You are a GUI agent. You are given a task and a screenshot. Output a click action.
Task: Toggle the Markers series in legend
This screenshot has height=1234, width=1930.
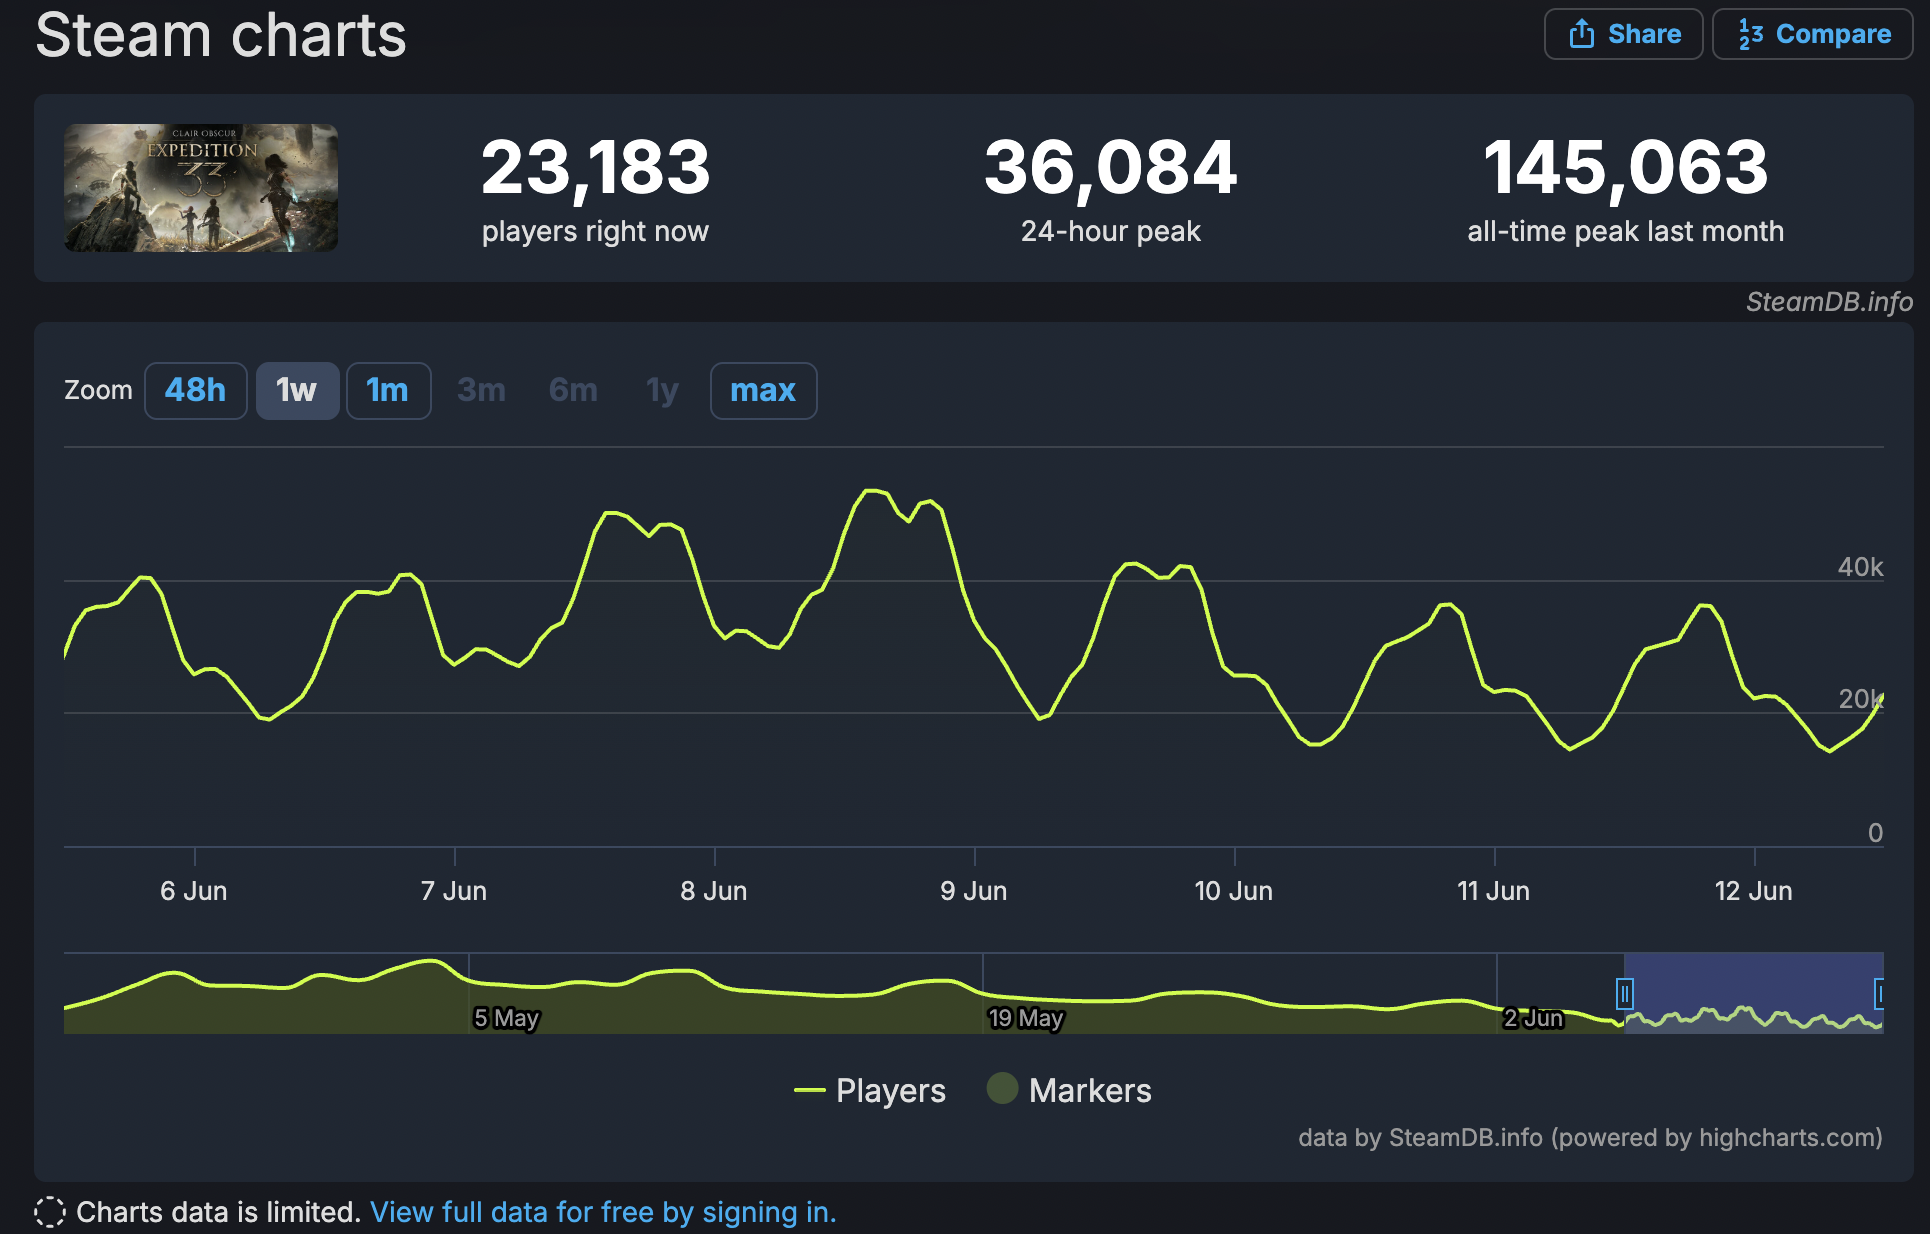(x=1069, y=1090)
